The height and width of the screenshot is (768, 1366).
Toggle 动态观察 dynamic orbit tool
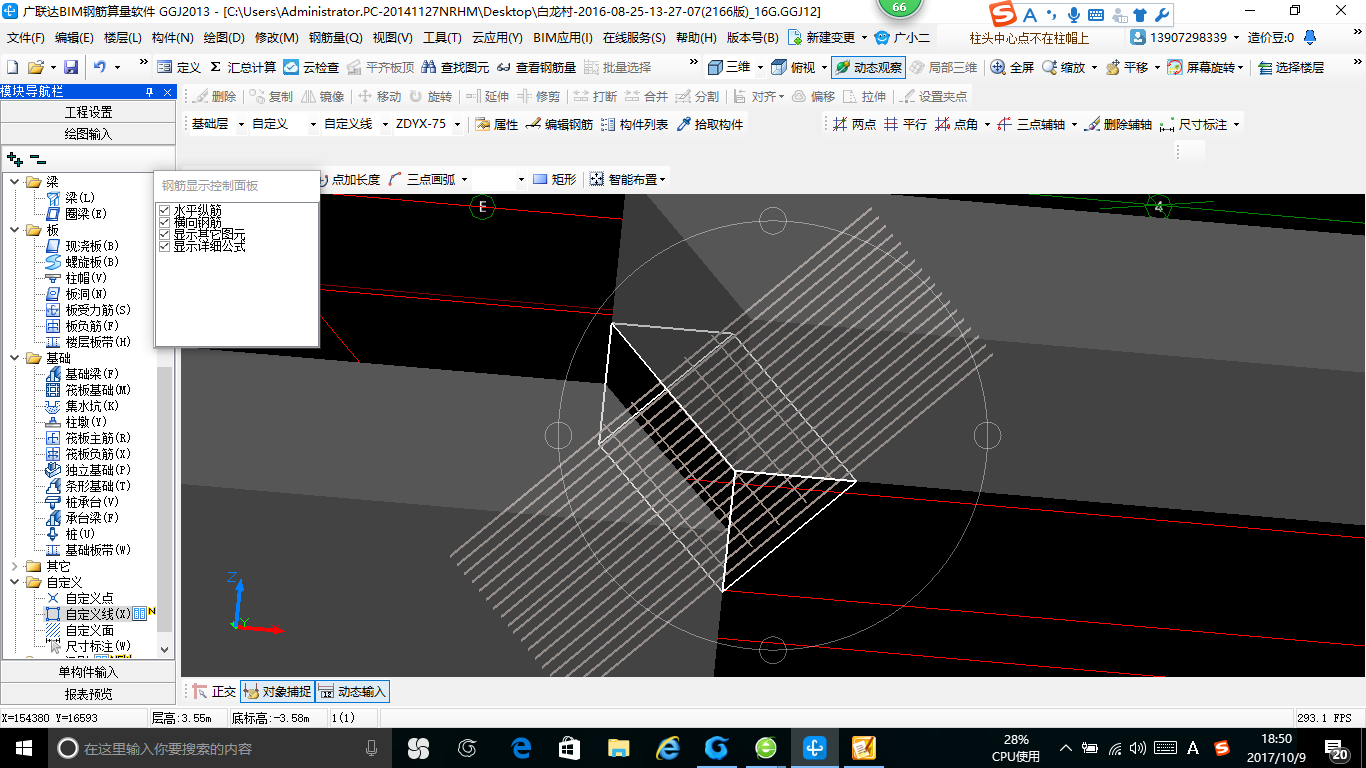click(x=868, y=67)
